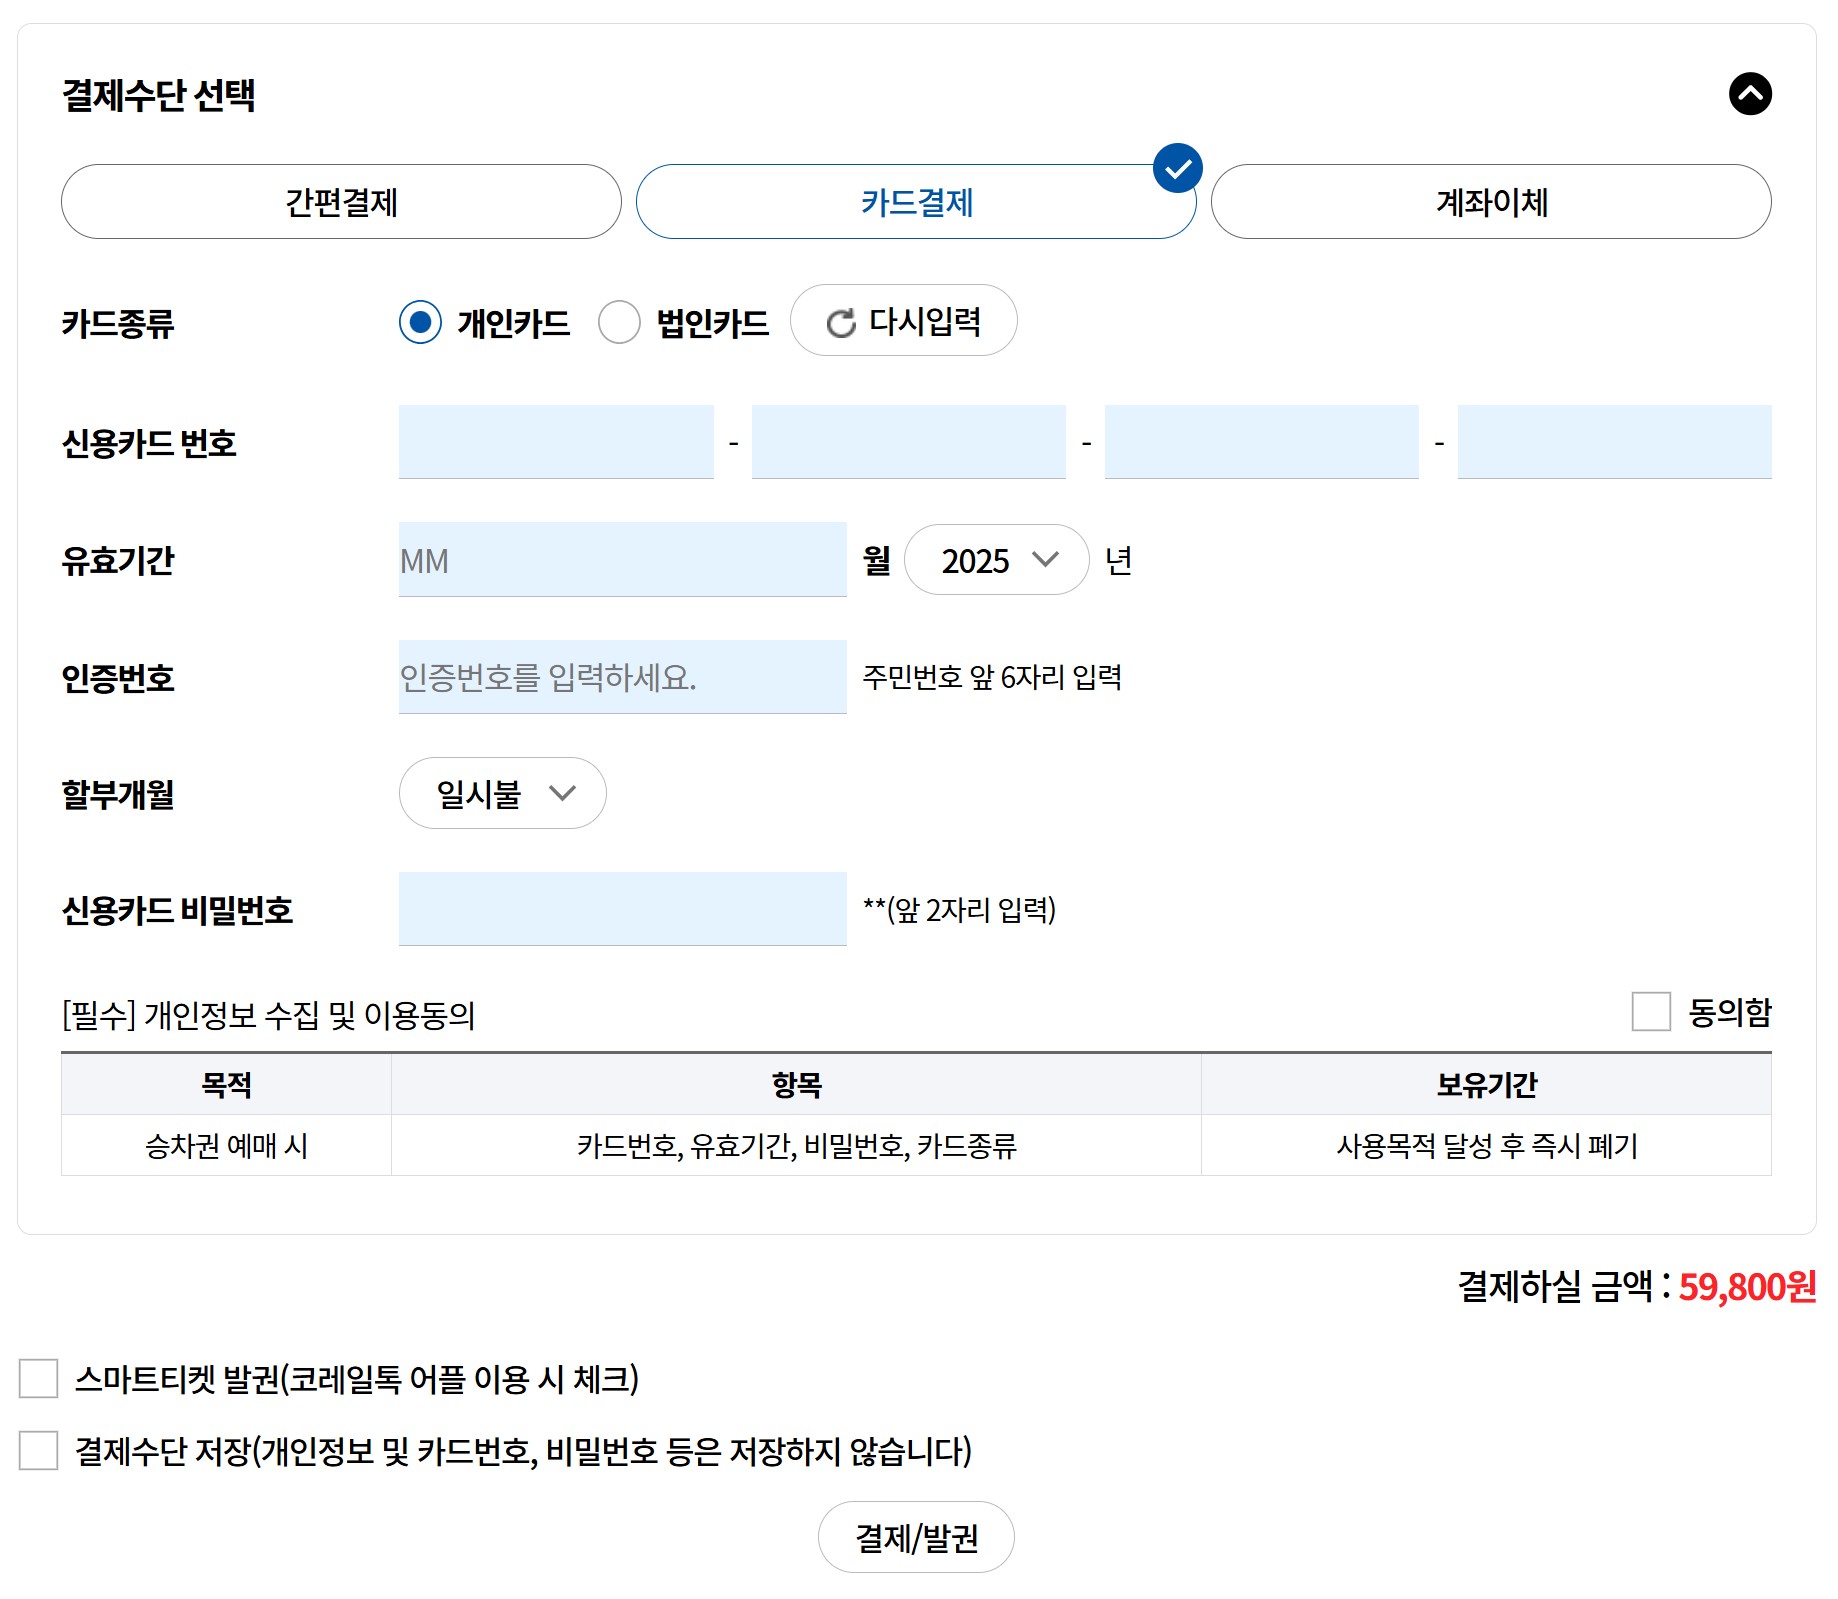Click the first credit card number field
Screen dimensions: 1838x1599
(556, 441)
